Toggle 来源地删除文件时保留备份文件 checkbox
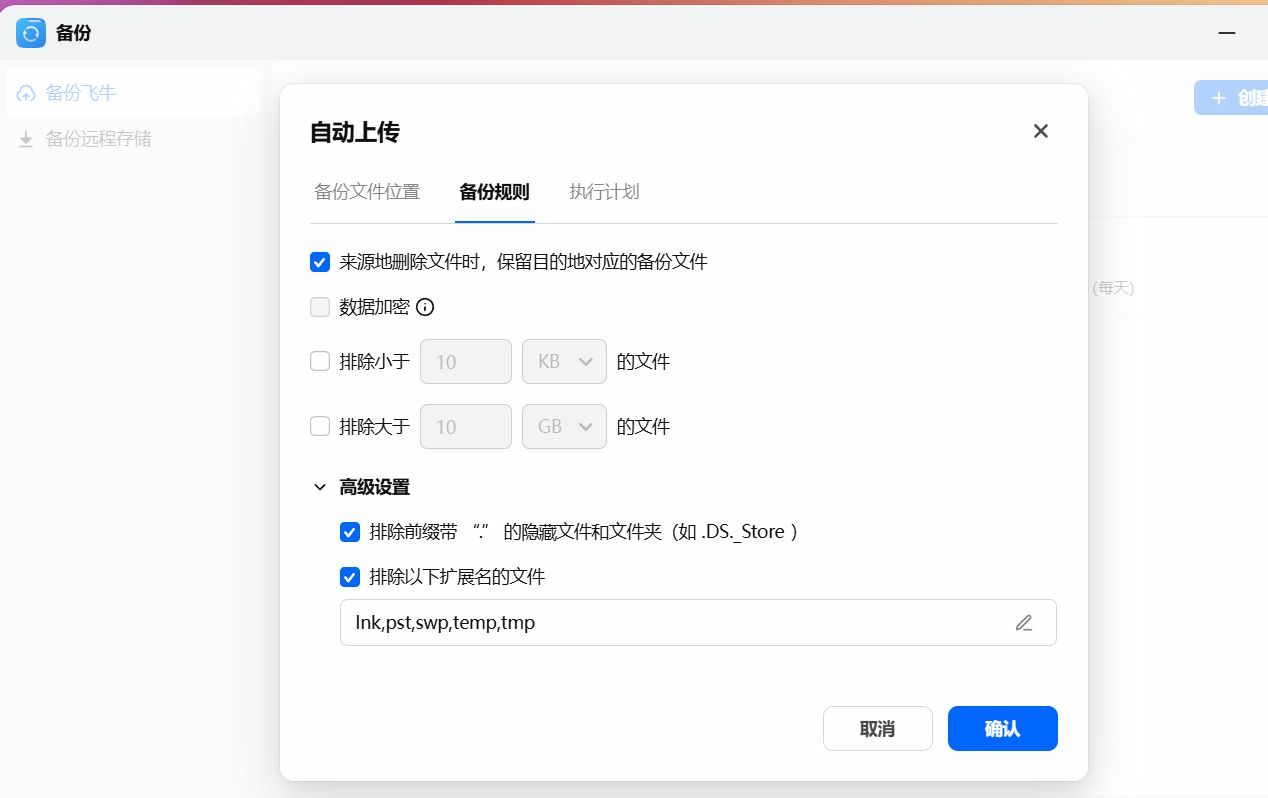 coord(320,262)
